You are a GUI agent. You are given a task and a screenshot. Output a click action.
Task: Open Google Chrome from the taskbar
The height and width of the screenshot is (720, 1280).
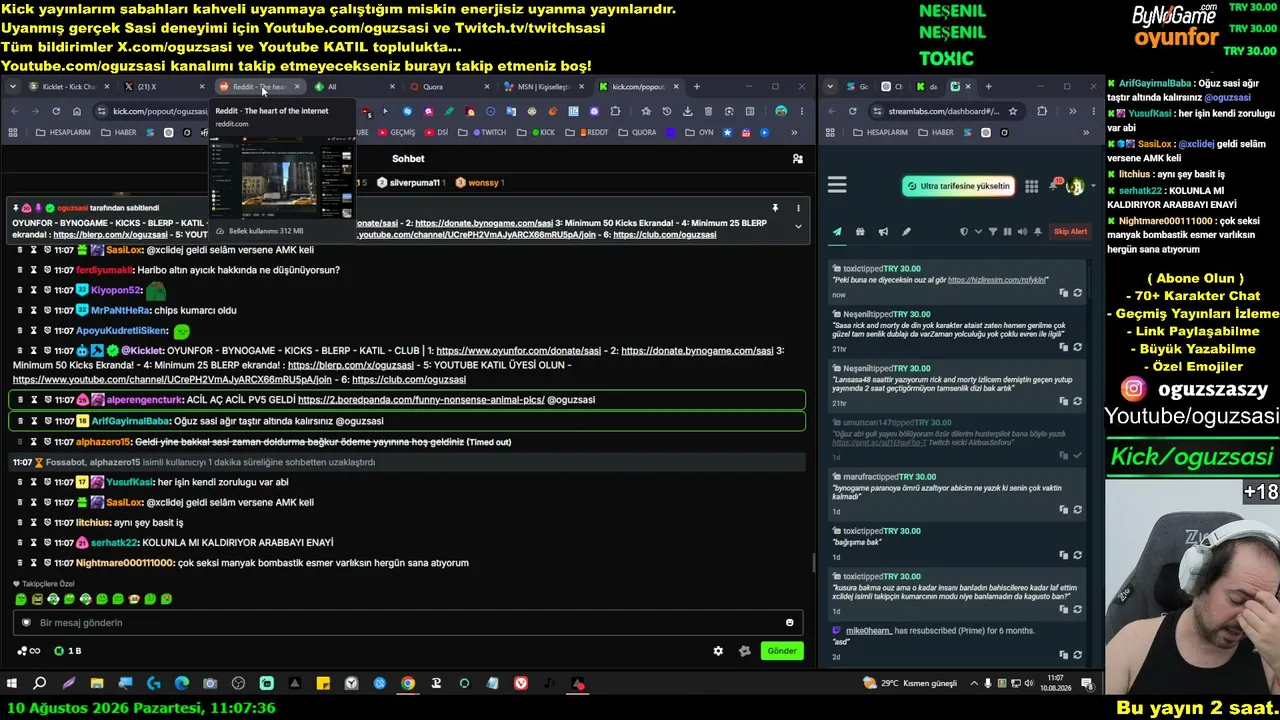(x=408, y=684)
